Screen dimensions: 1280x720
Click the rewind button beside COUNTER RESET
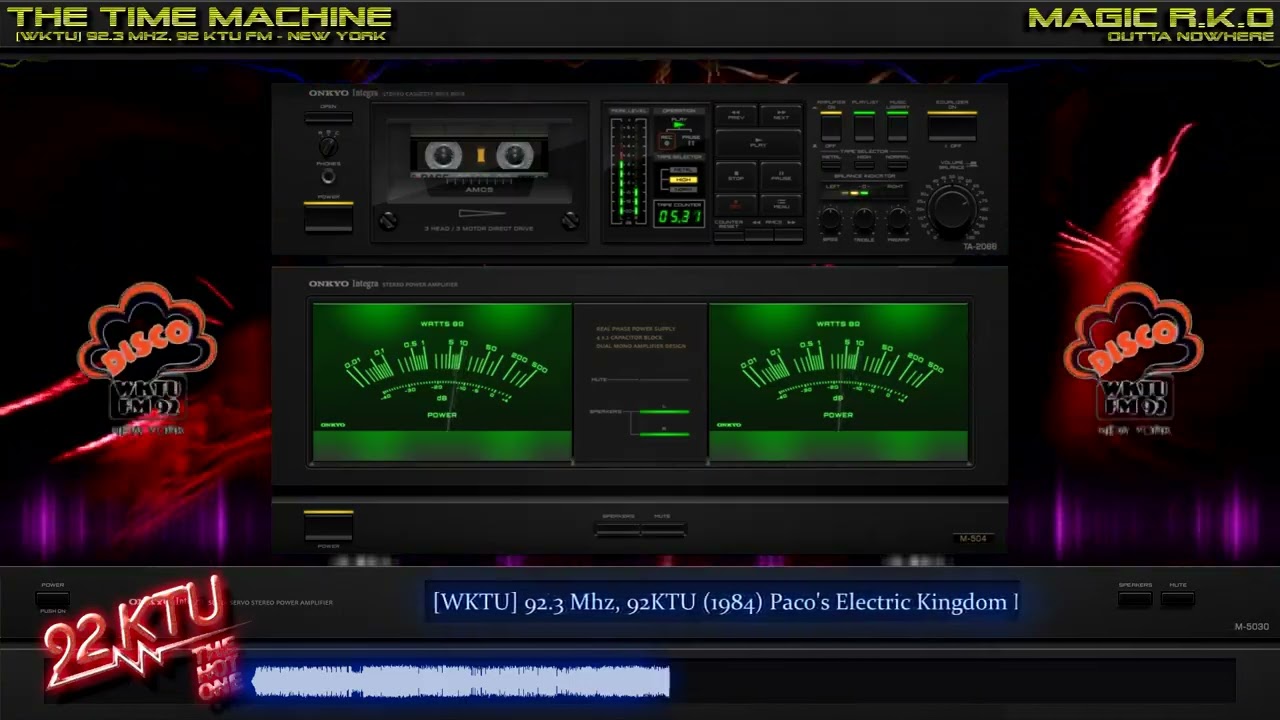[759, 236]
